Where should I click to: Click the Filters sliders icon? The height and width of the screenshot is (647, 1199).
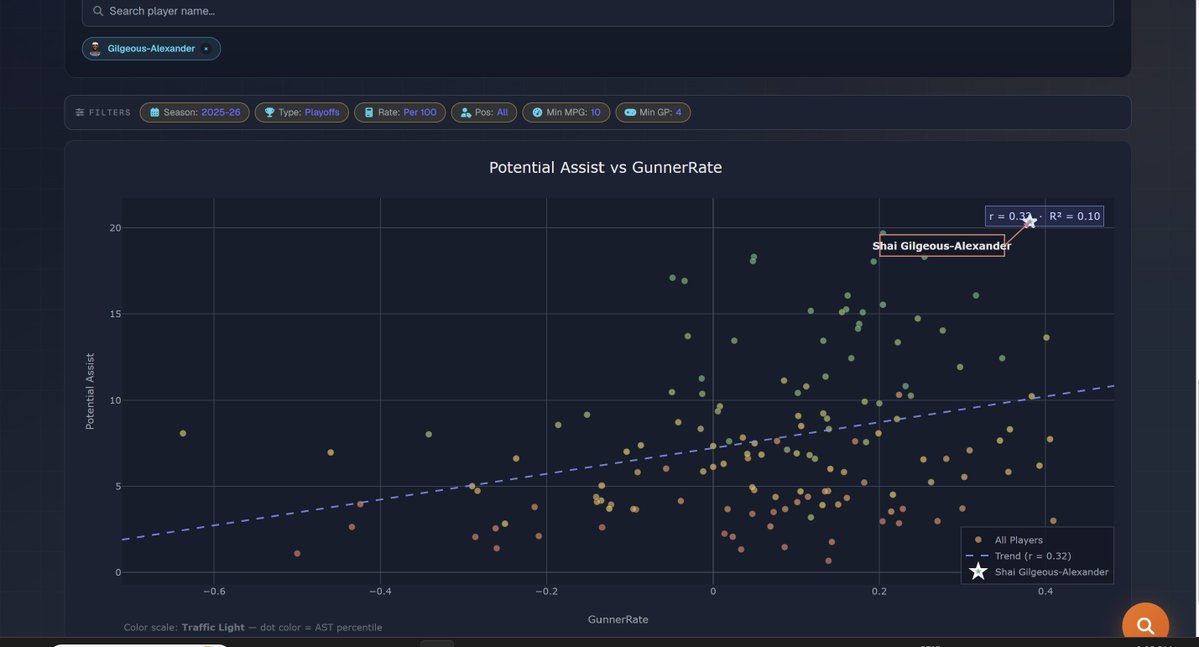click(80, 112)
